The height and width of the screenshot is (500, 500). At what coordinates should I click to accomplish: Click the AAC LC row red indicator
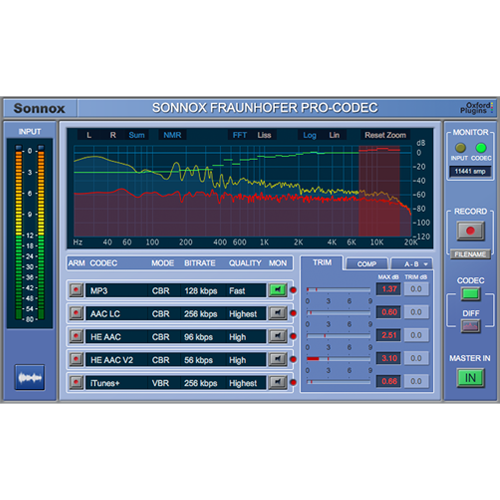coord(293,313)
